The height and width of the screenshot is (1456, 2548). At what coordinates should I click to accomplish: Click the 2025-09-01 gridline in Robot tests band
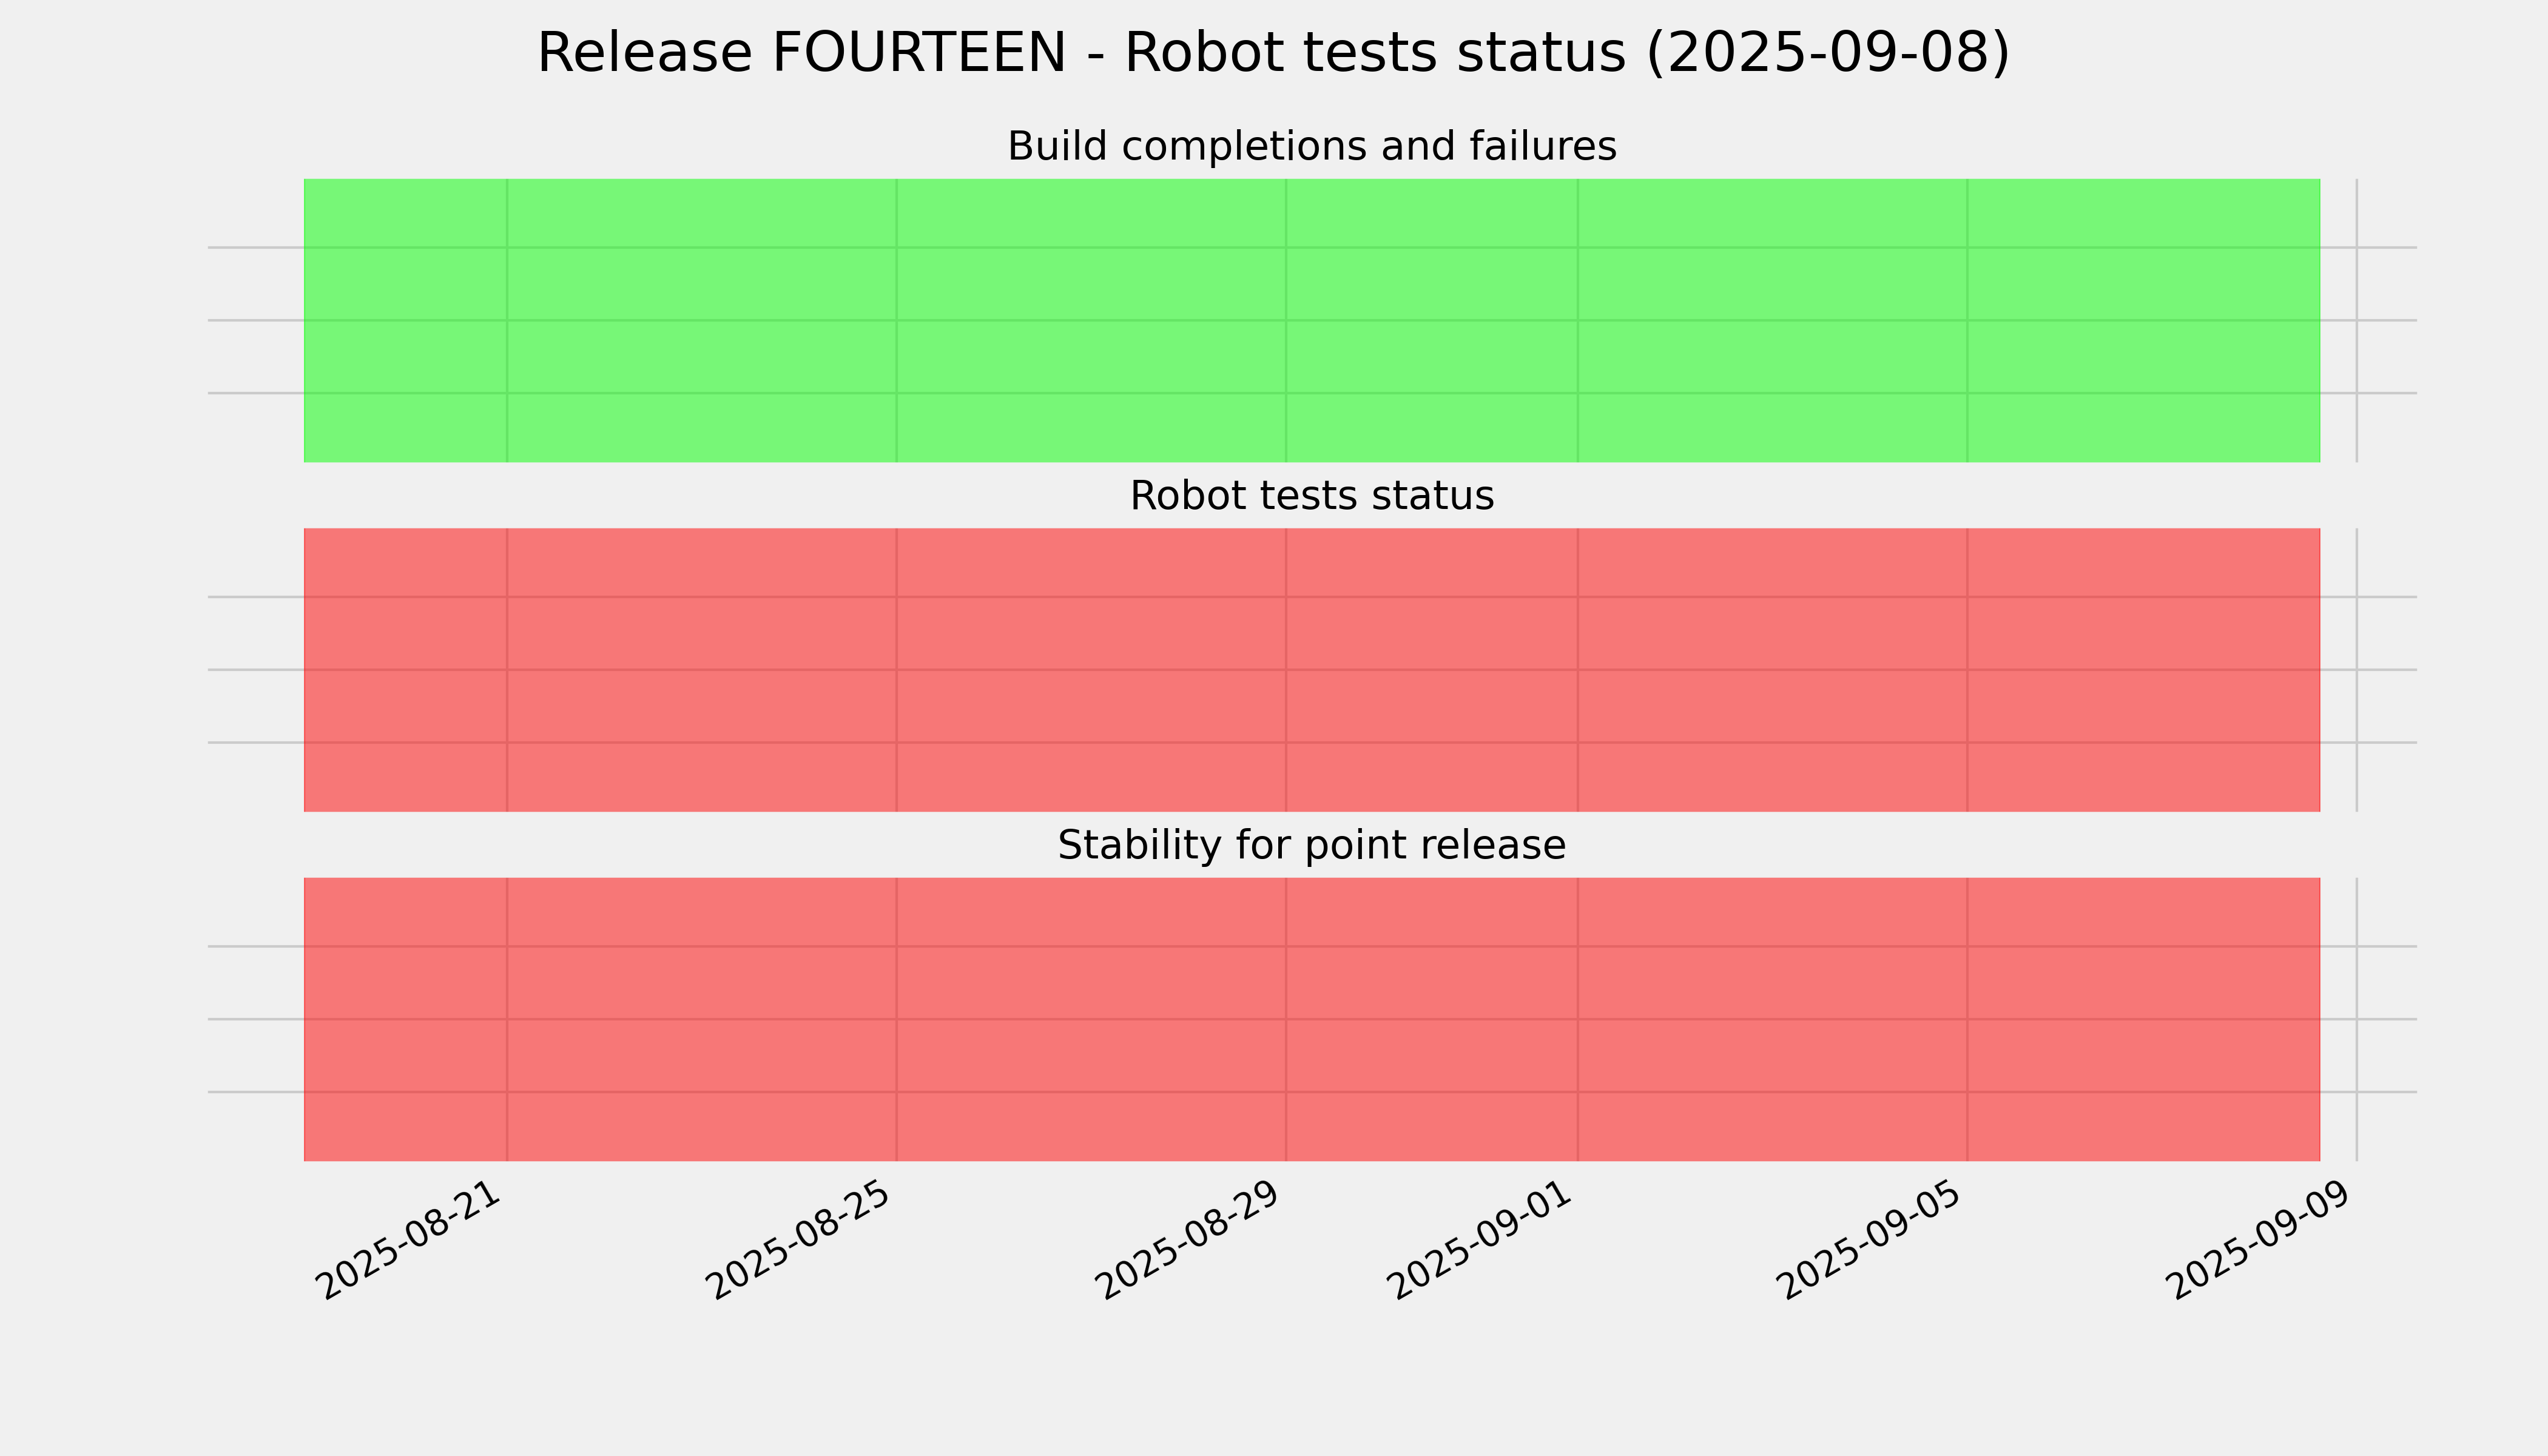tap(1578, 670)
